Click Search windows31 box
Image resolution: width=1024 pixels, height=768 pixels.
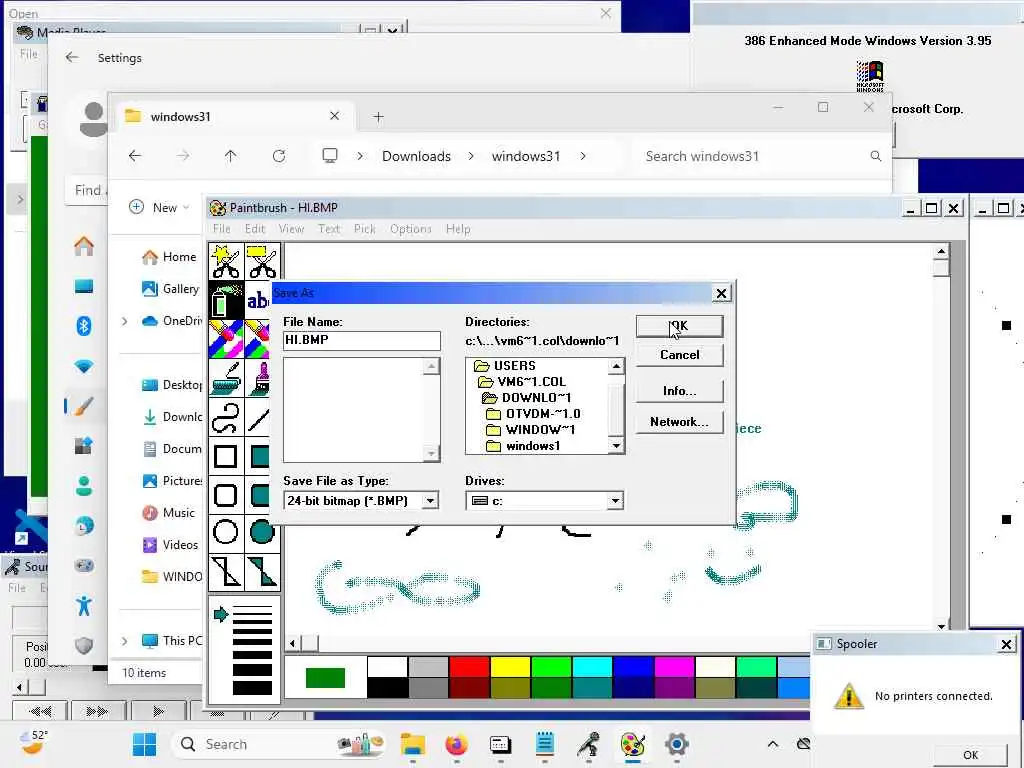(x=761, y=156)
